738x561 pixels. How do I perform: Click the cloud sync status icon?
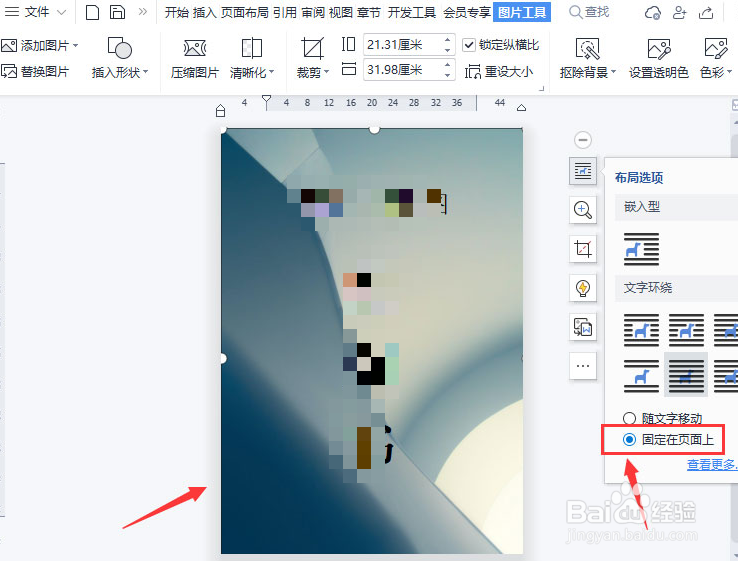click(652, 12)
